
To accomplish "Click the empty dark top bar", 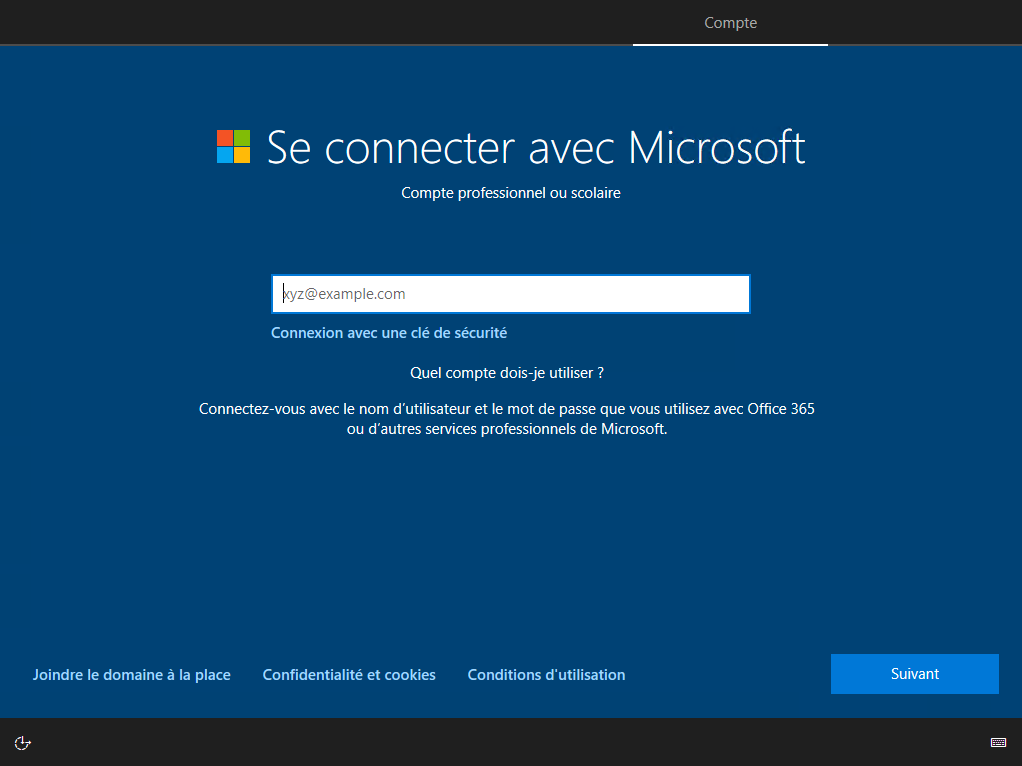I will tap(300, 22).
